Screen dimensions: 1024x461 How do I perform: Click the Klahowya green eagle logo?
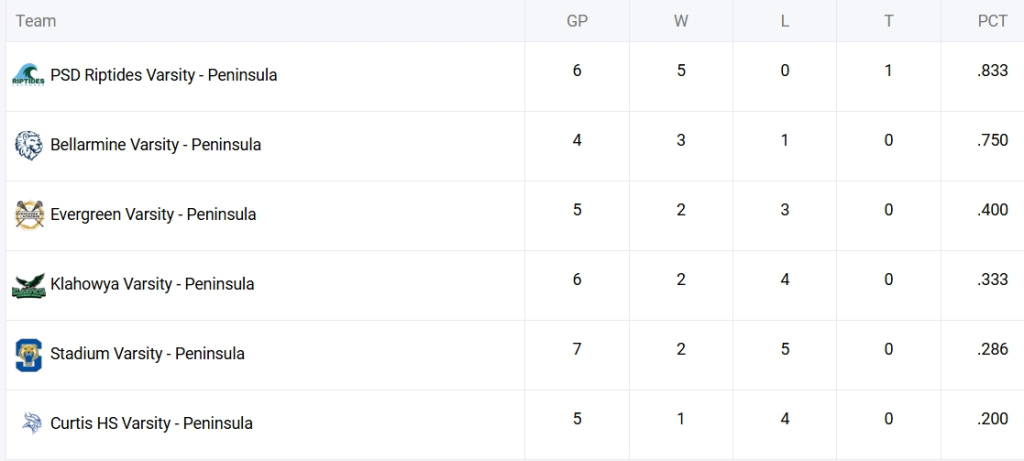pyautogui.click(x=28, y=284)
